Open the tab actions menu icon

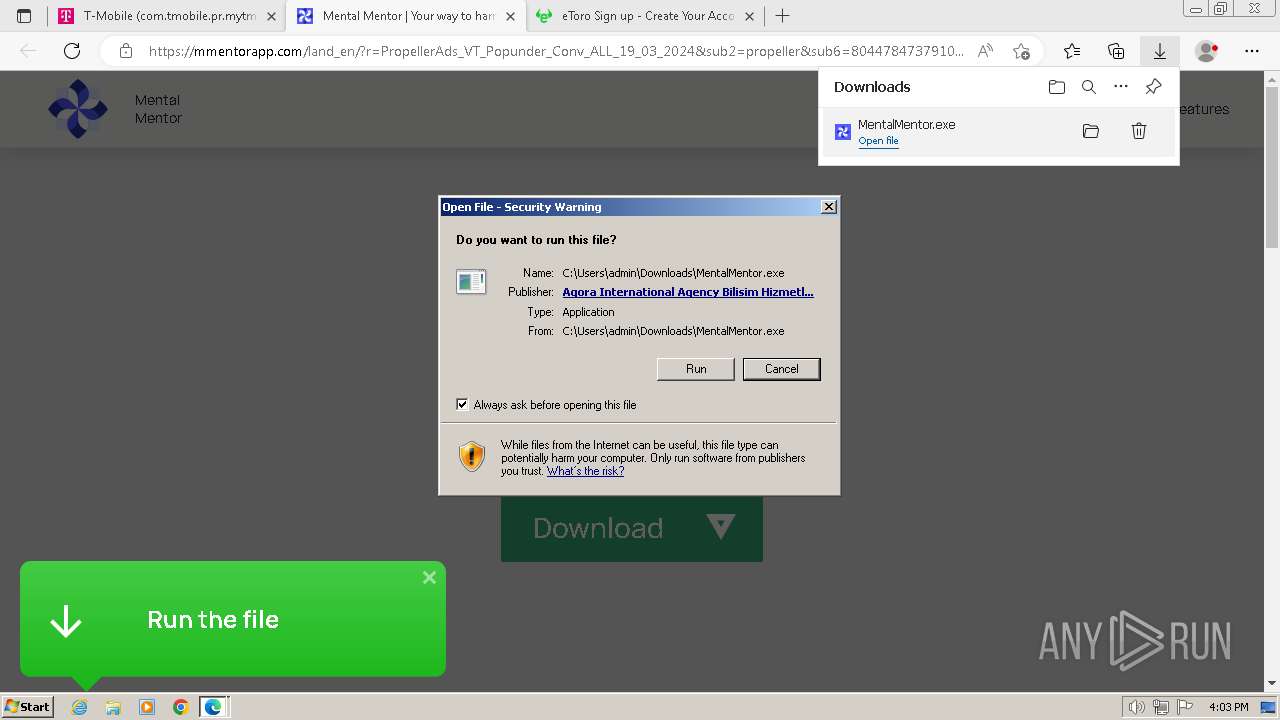click(24, 16)
